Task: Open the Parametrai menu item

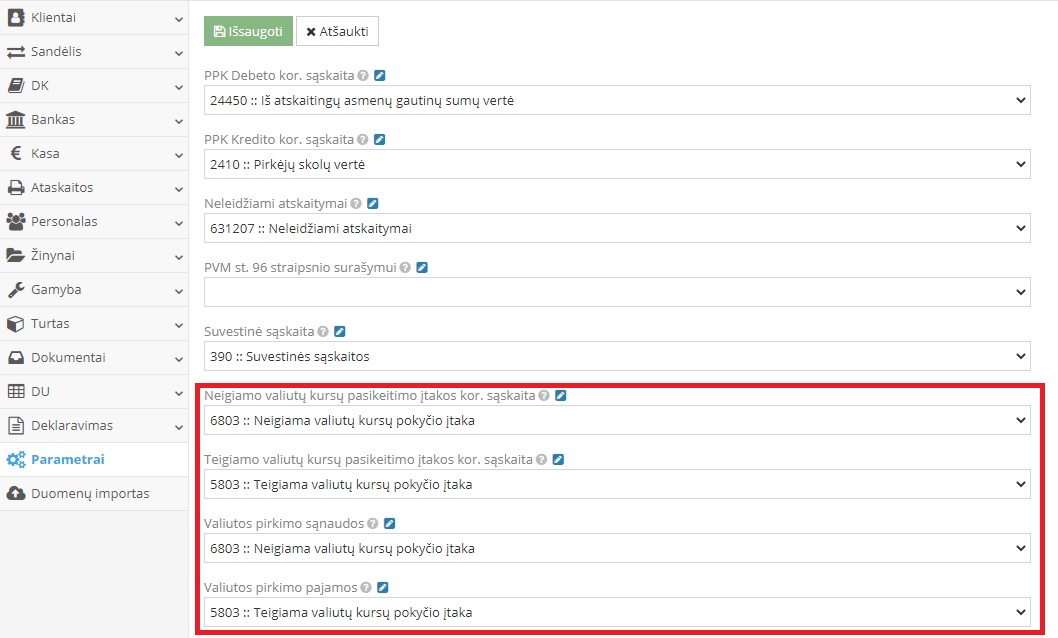Action: click(68, 460)
